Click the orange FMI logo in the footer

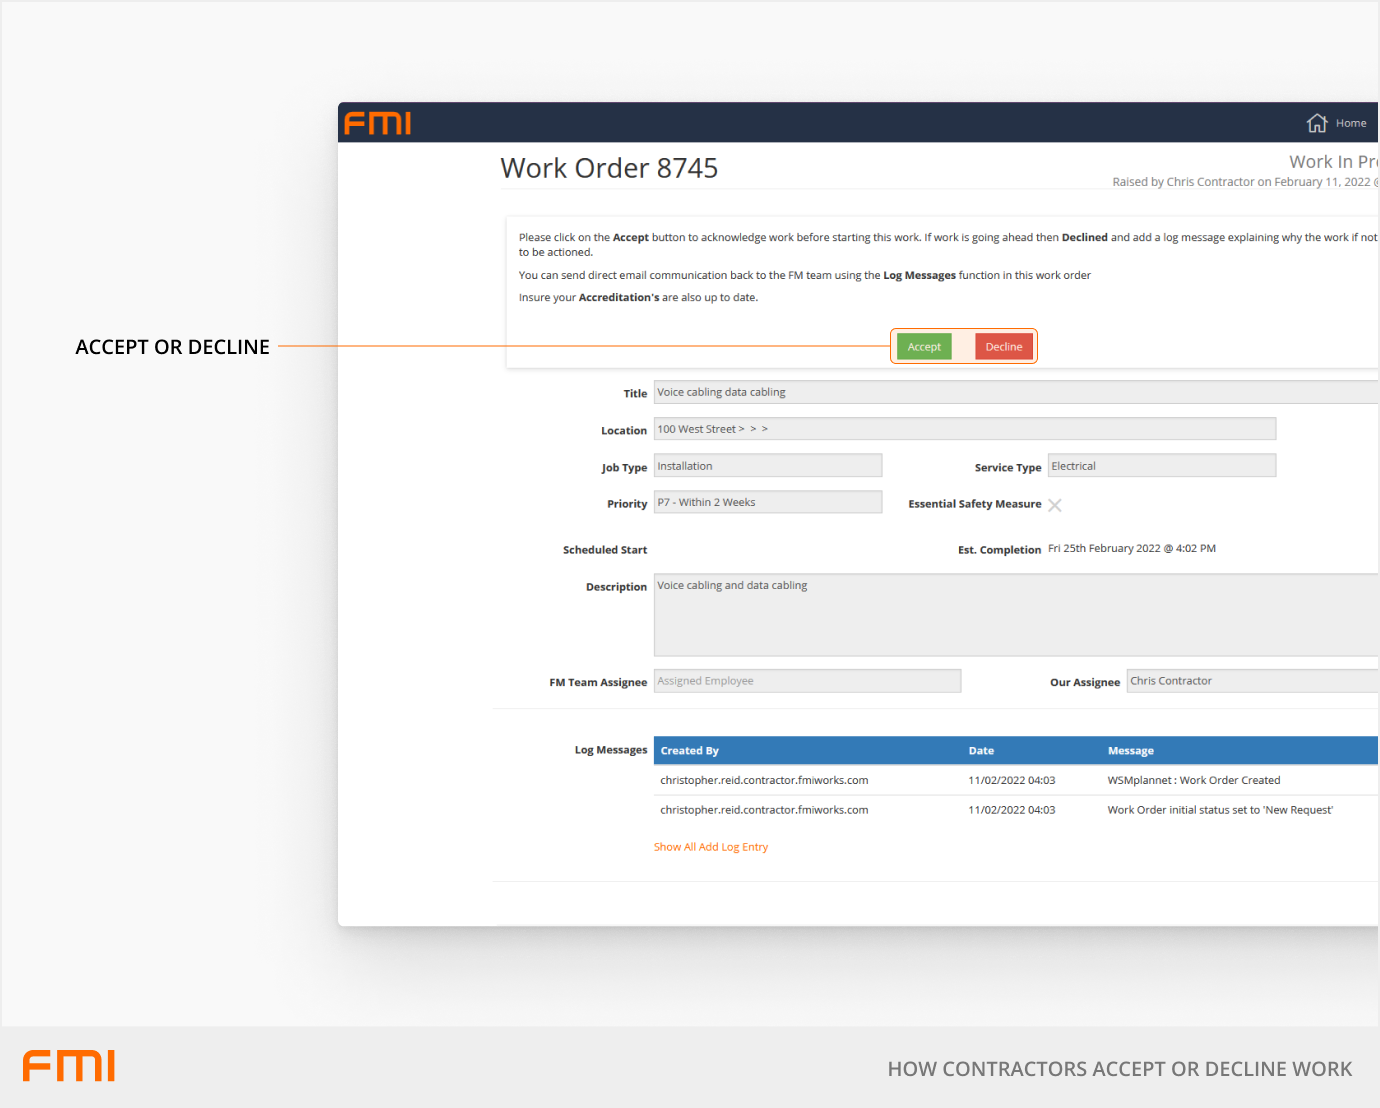pyautogui.click(x=69, y=1066)
